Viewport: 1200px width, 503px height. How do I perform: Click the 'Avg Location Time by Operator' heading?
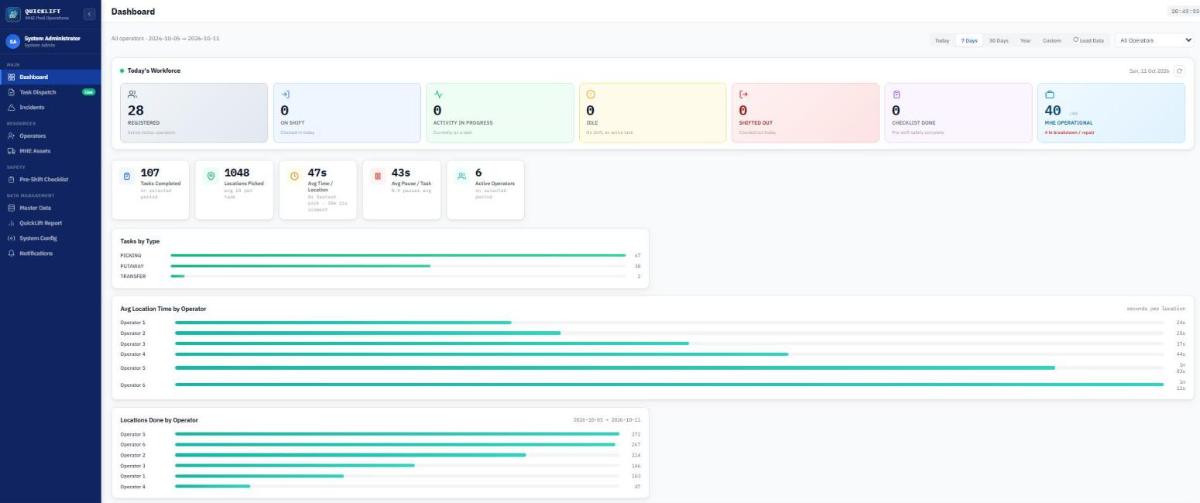pyautogui.click(x=163, y=308)
